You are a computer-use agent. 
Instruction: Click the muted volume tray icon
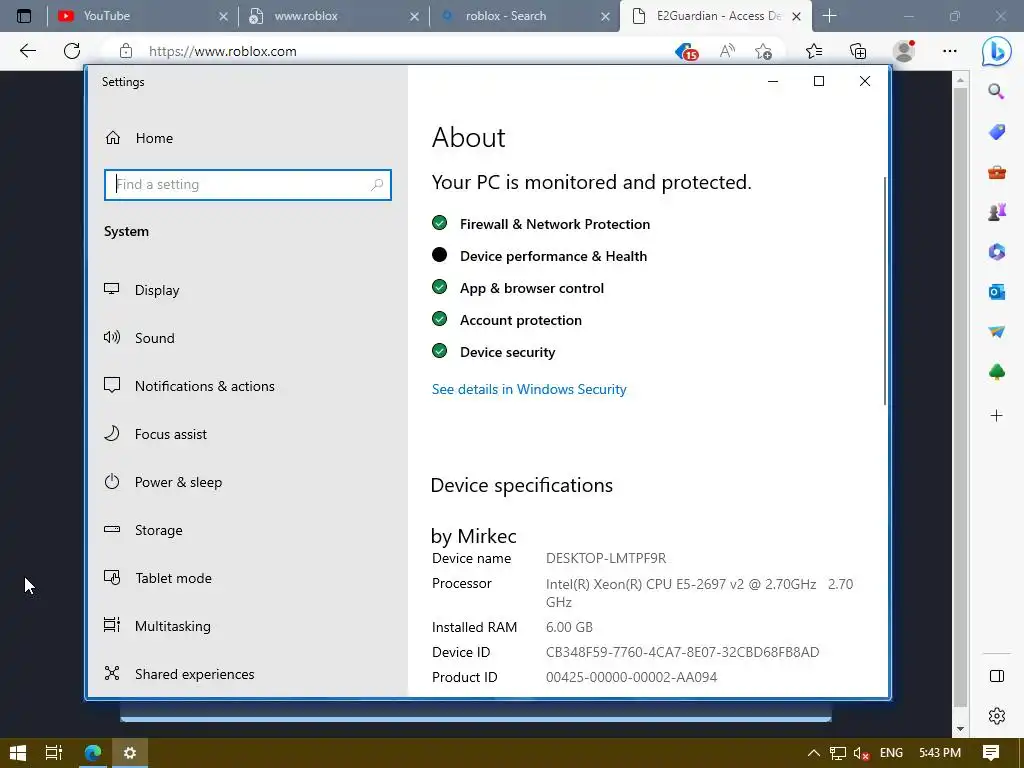click(x=861, y=754)
